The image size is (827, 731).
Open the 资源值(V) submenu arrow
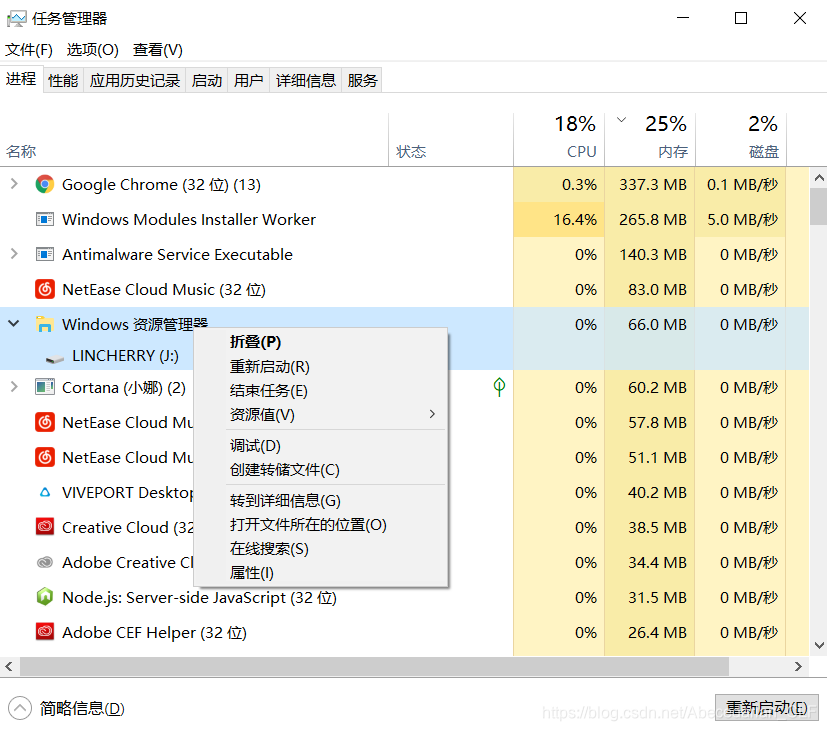click(432, 414)
